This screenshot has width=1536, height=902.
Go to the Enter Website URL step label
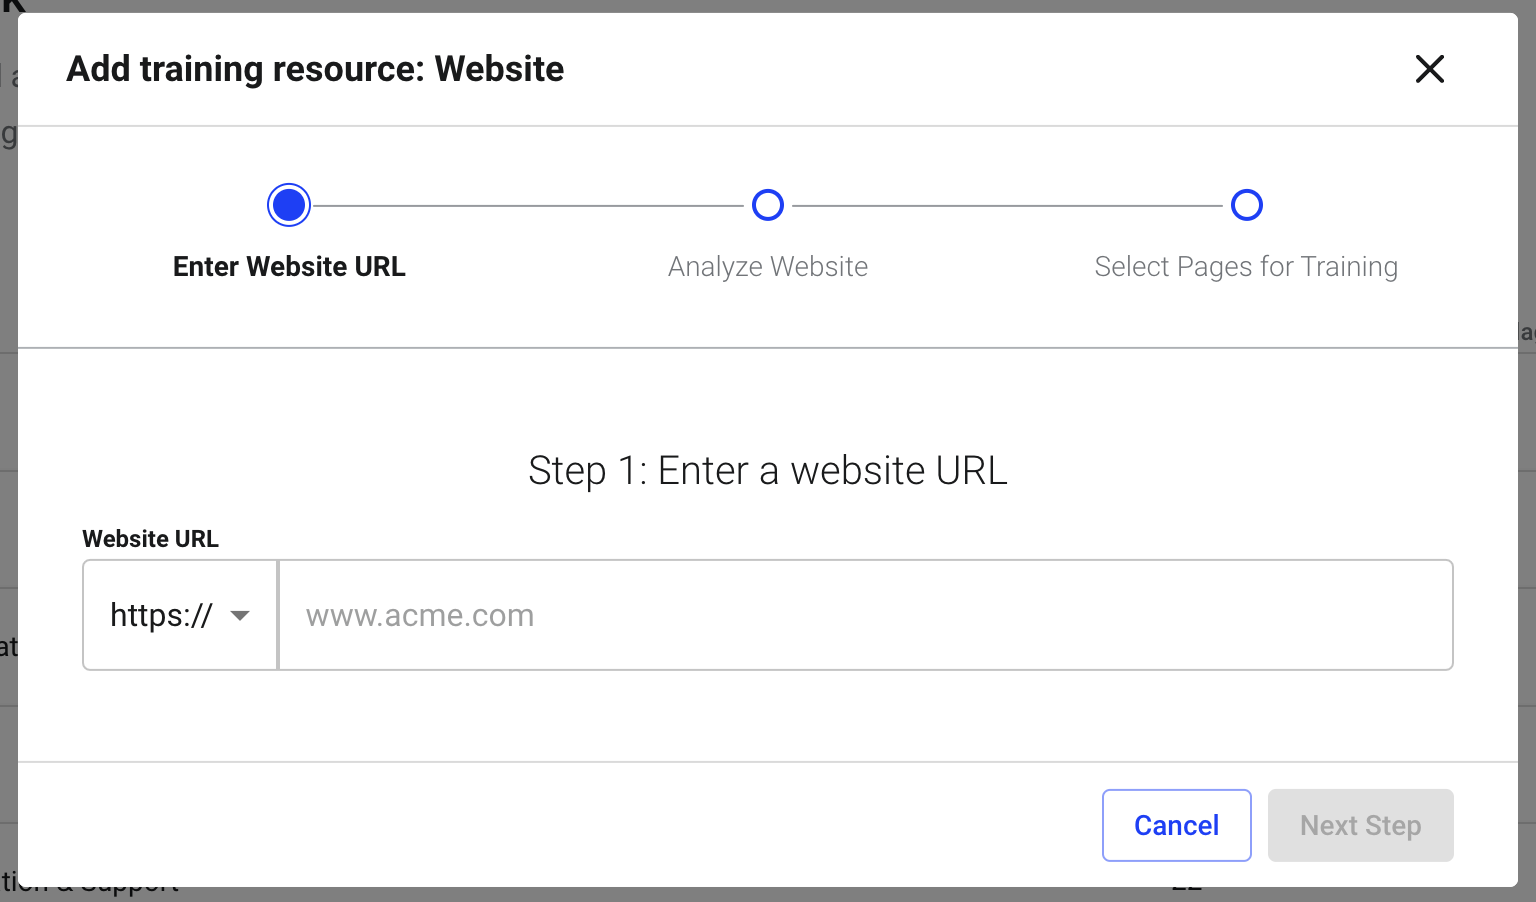pos(289,267)
